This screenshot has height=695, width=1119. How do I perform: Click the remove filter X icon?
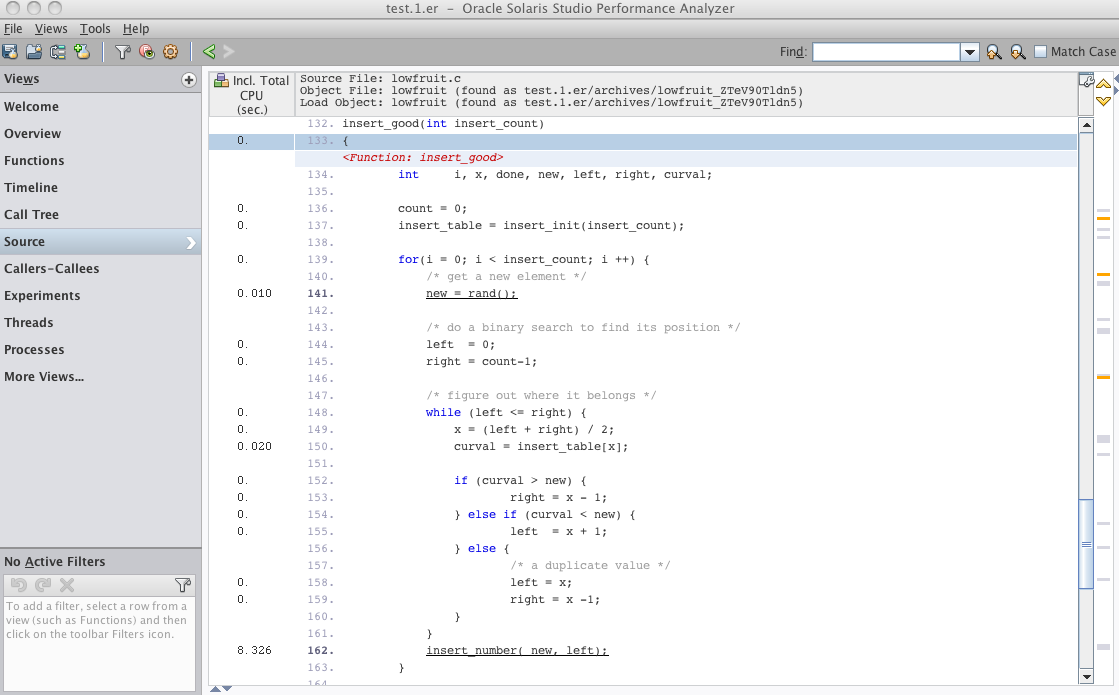(67, 585)
